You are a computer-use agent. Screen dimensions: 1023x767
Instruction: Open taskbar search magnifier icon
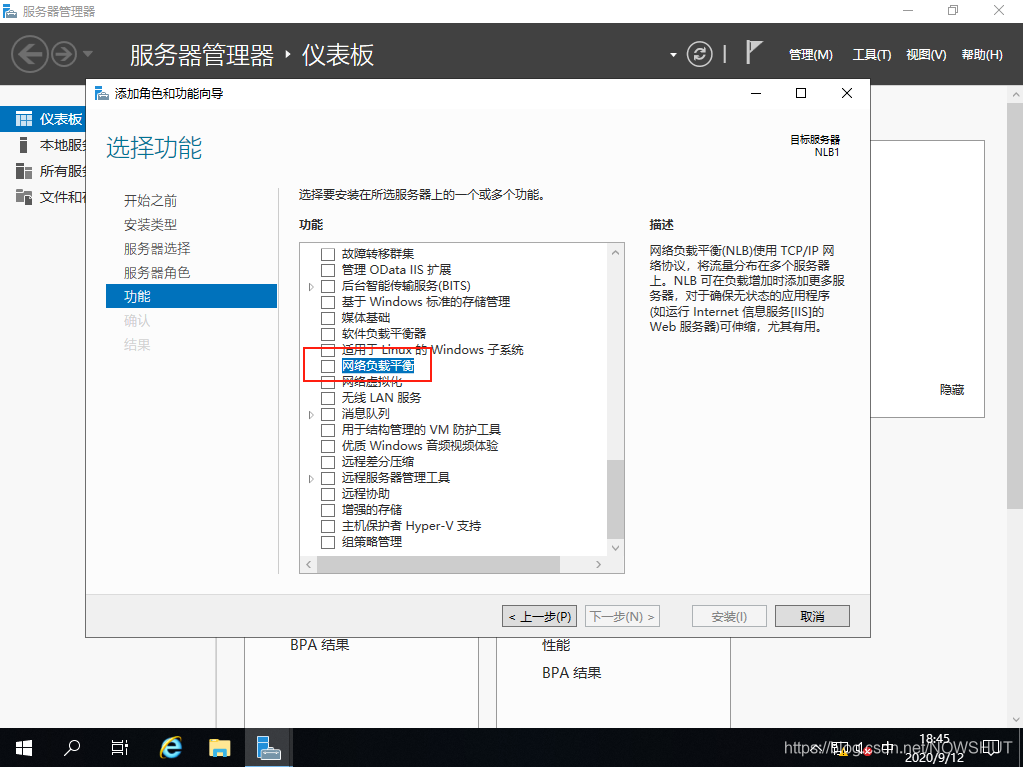tap(72, 747)
